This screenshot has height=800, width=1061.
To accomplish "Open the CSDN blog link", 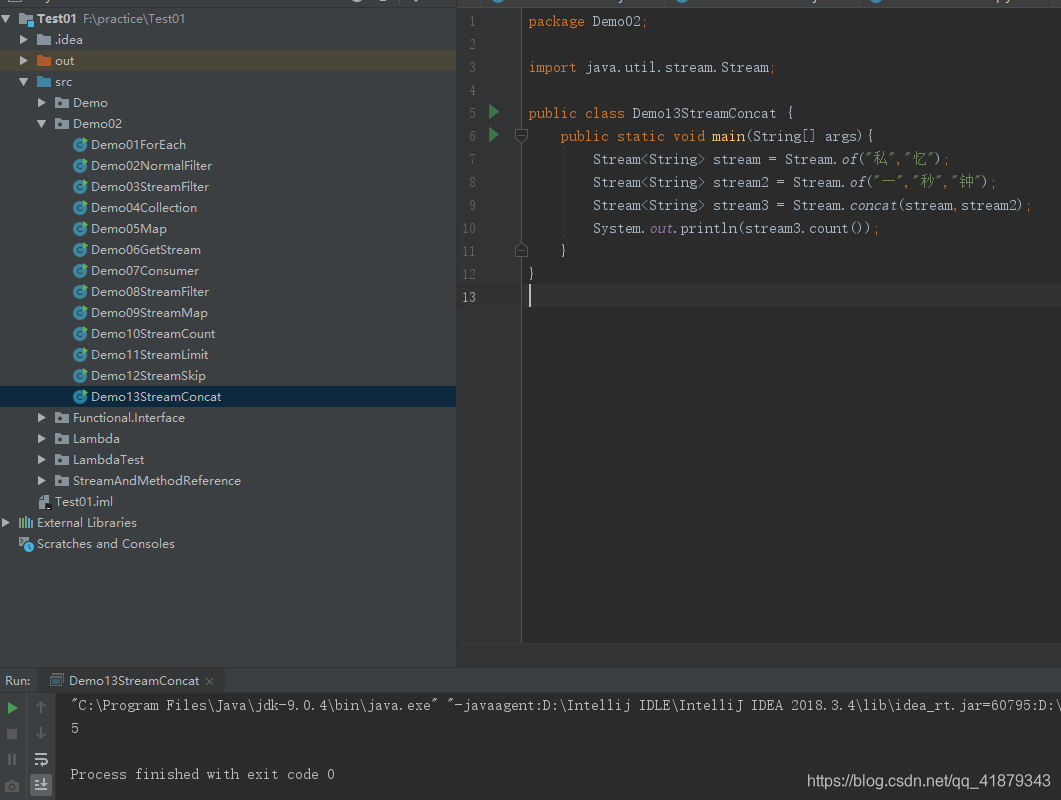I will tap(928, 780).
